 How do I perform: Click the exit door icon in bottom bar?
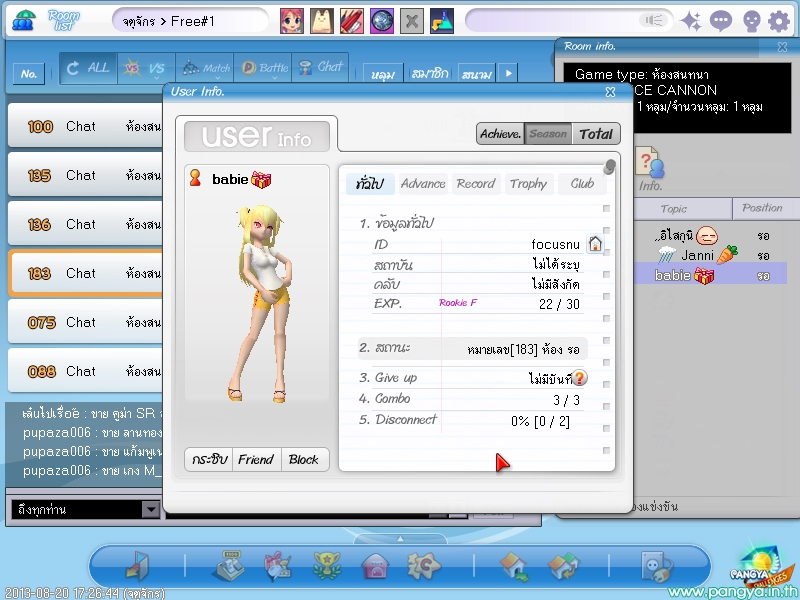pos(138,565)
